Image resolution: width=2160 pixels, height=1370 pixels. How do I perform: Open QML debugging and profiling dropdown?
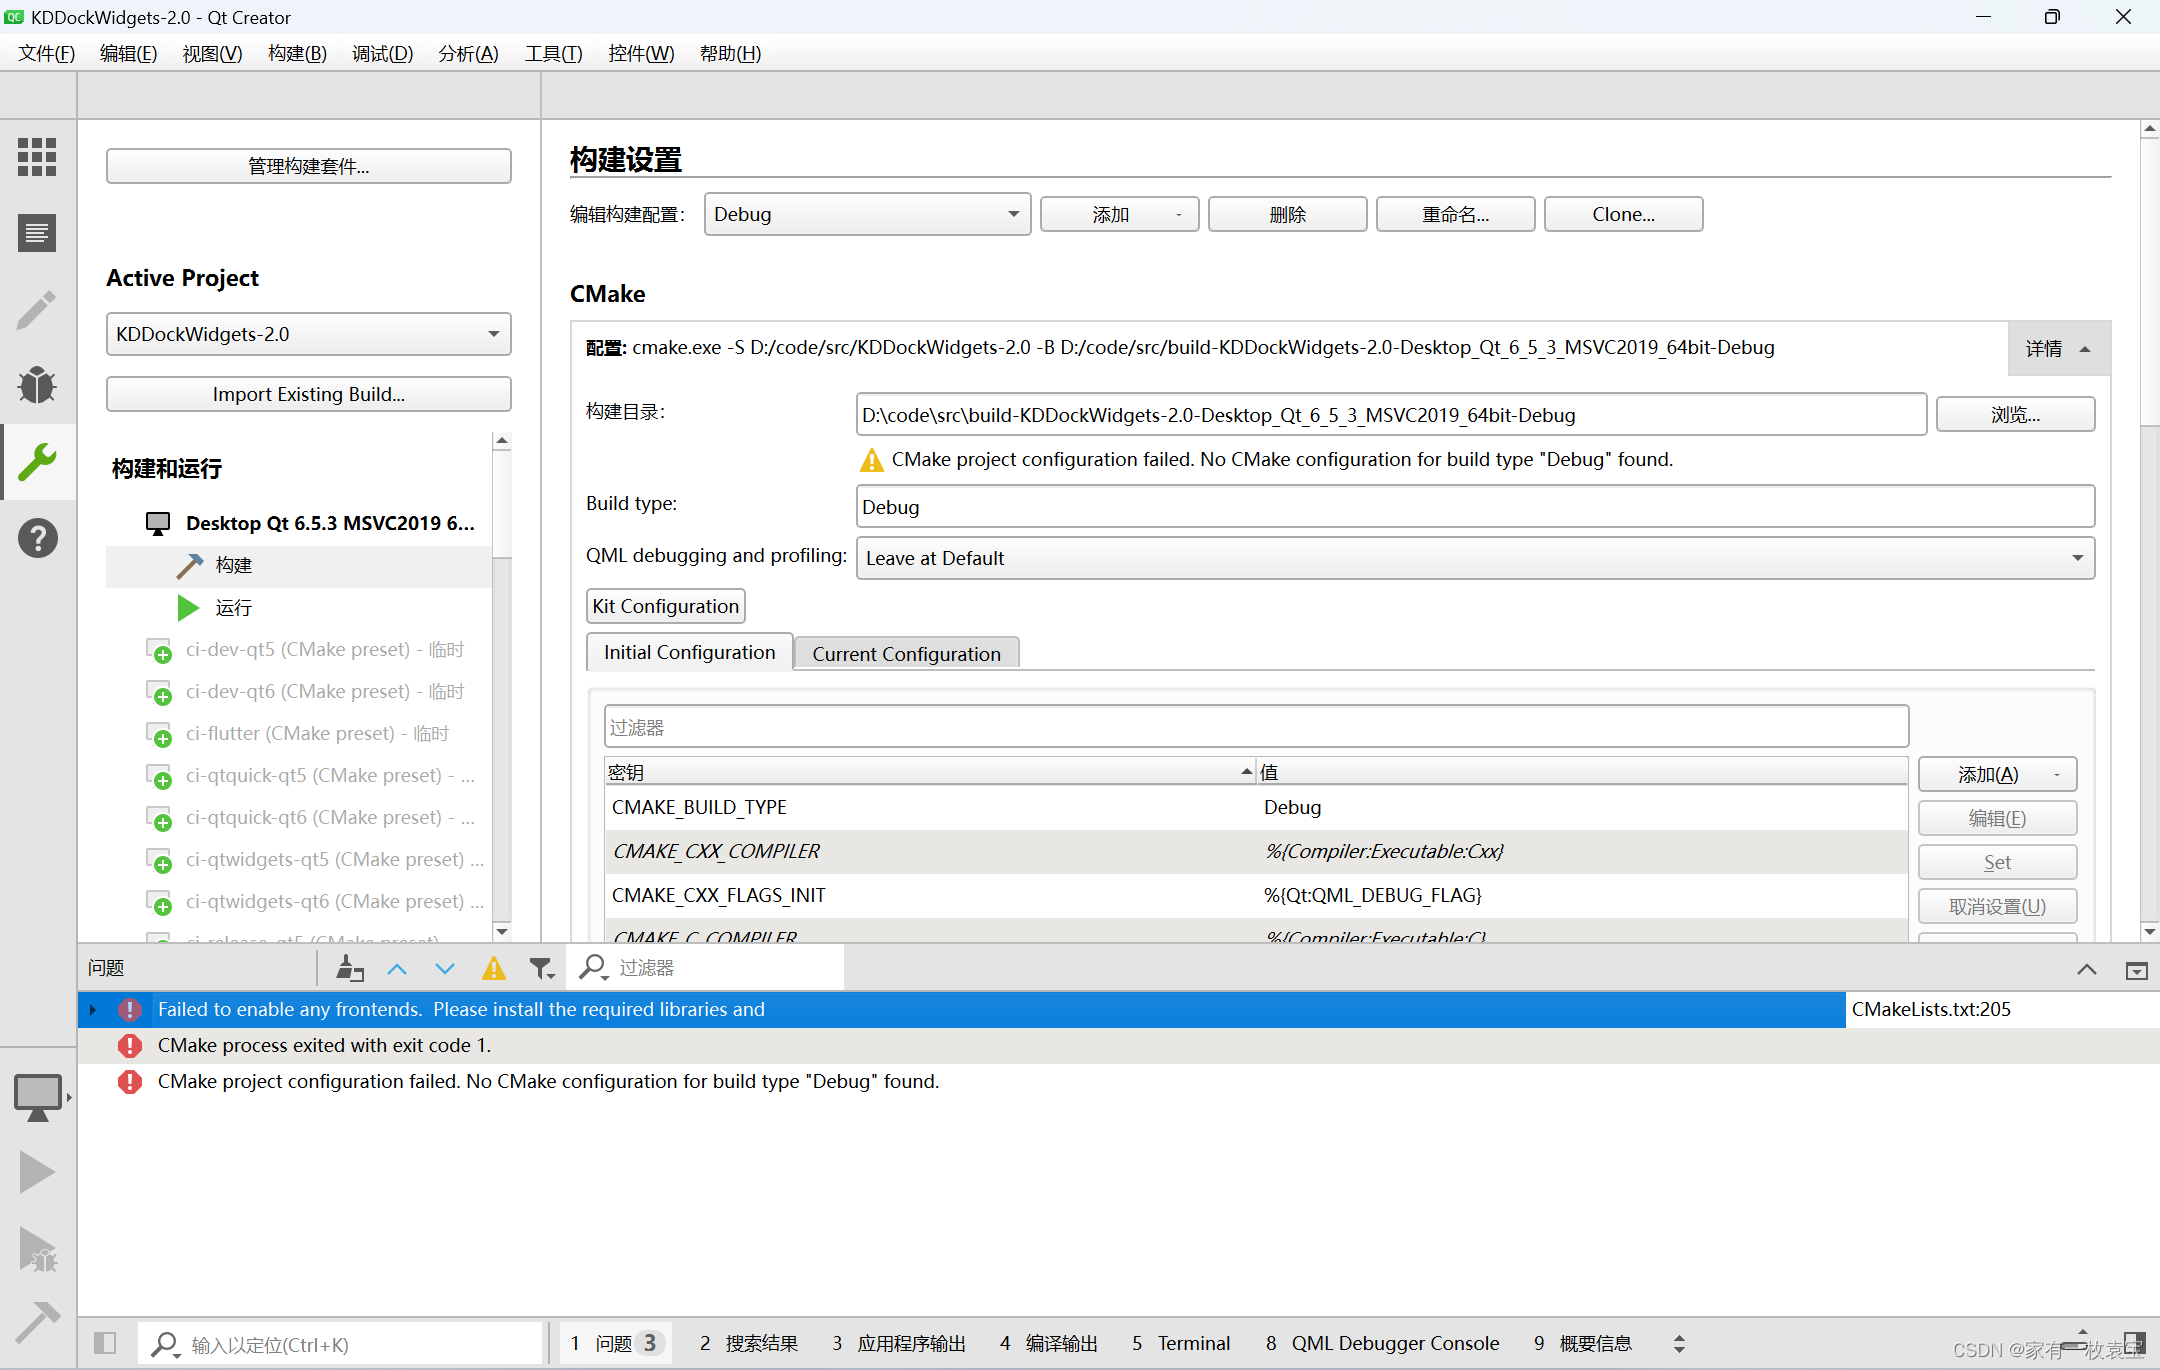click(1475, 558)
